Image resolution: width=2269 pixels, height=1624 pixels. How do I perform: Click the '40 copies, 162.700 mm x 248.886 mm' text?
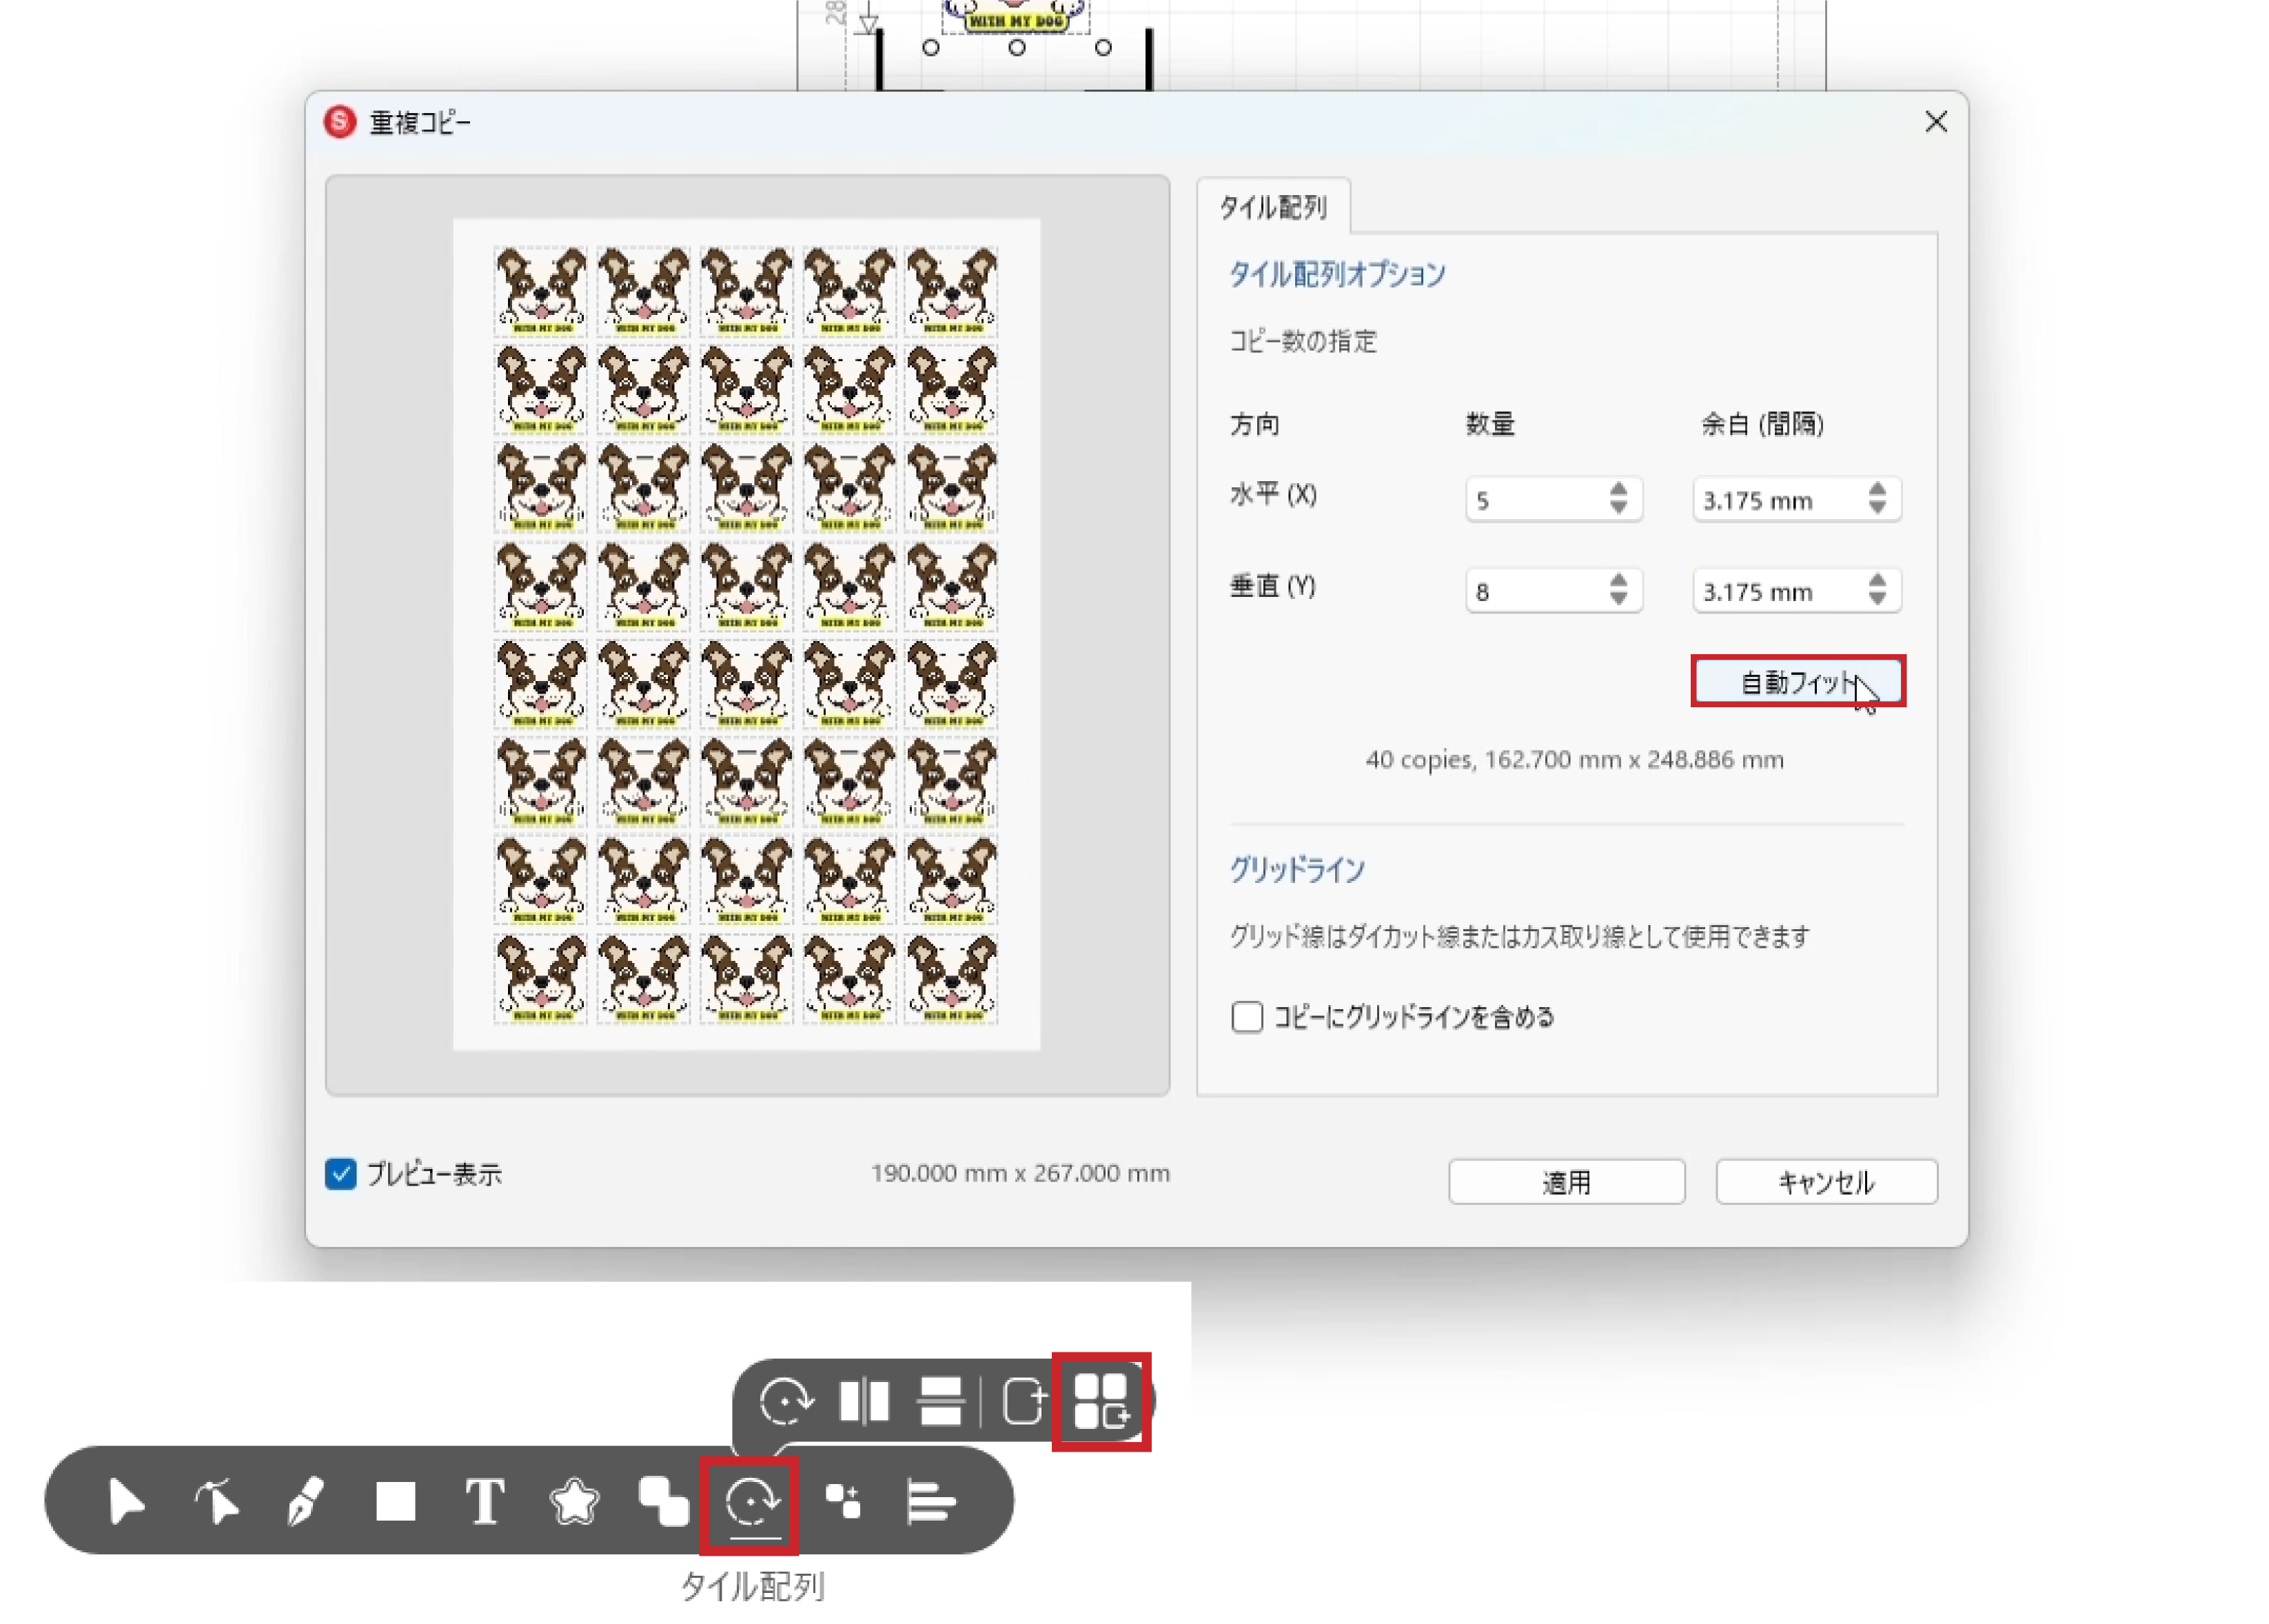tap(1574, 759)
